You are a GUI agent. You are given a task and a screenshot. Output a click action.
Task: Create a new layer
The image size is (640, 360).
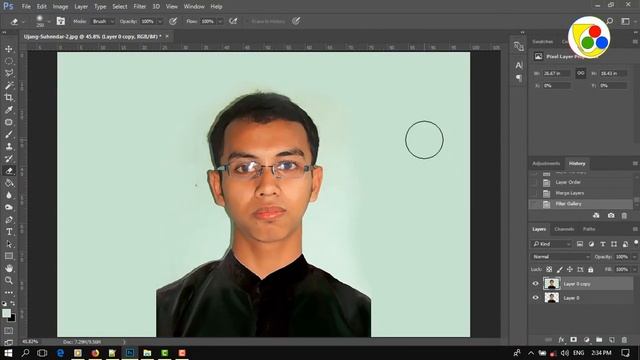[x=611, y=340]
